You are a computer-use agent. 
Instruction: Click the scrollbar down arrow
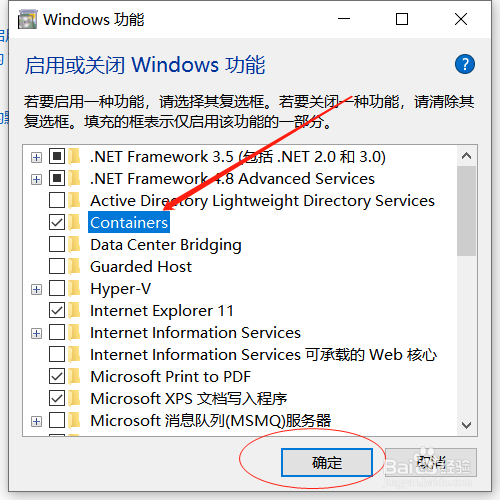[x=466, y=425]
